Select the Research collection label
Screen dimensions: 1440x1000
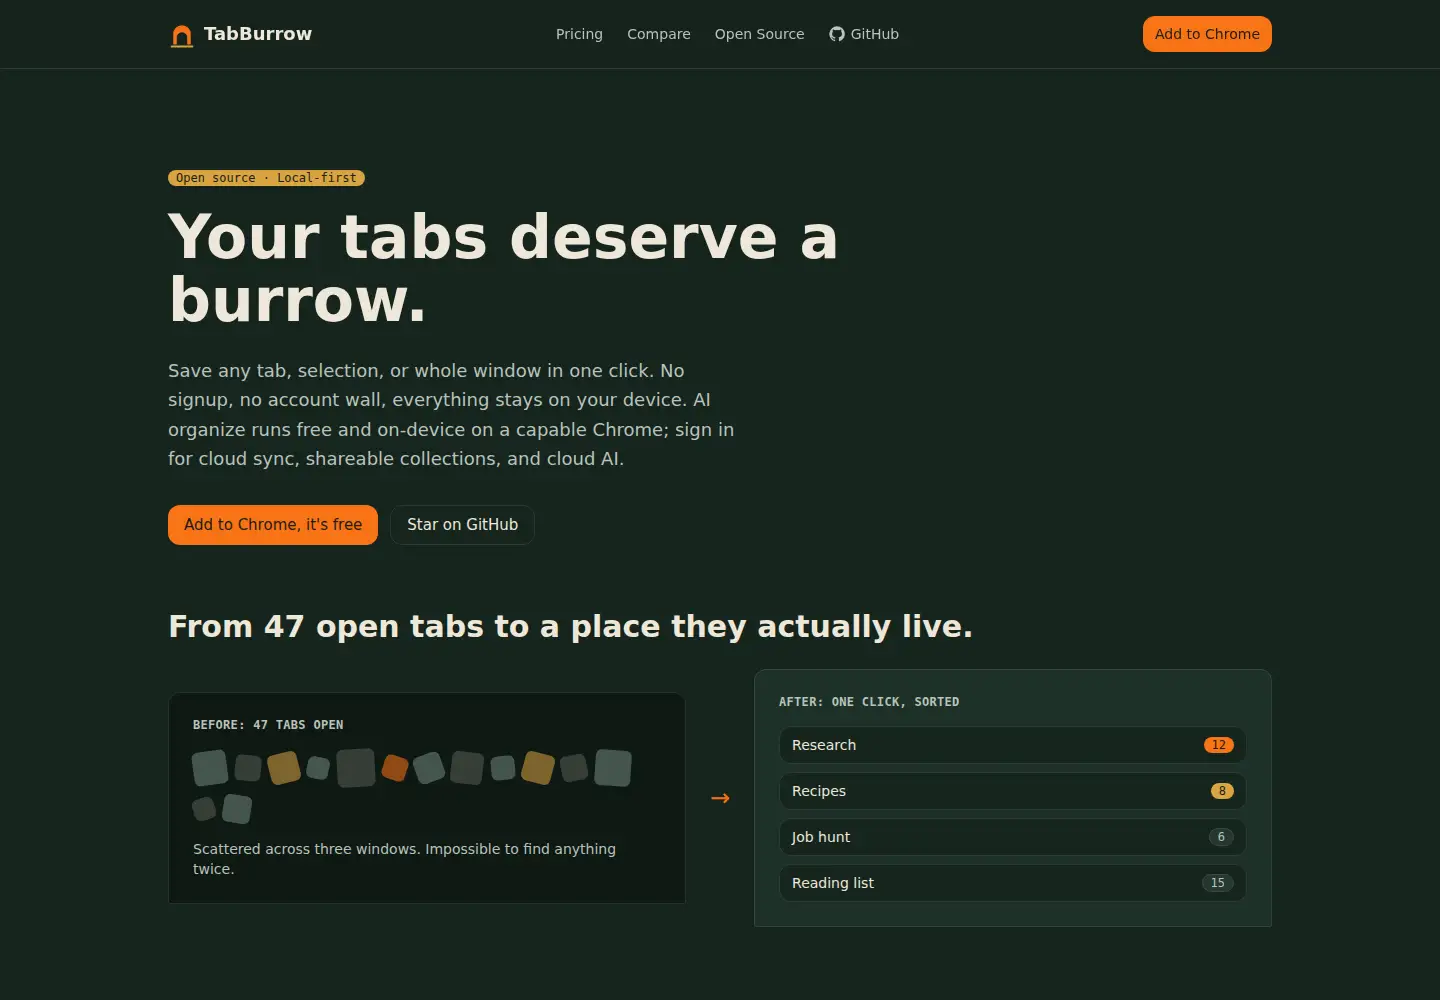[824, 745]
